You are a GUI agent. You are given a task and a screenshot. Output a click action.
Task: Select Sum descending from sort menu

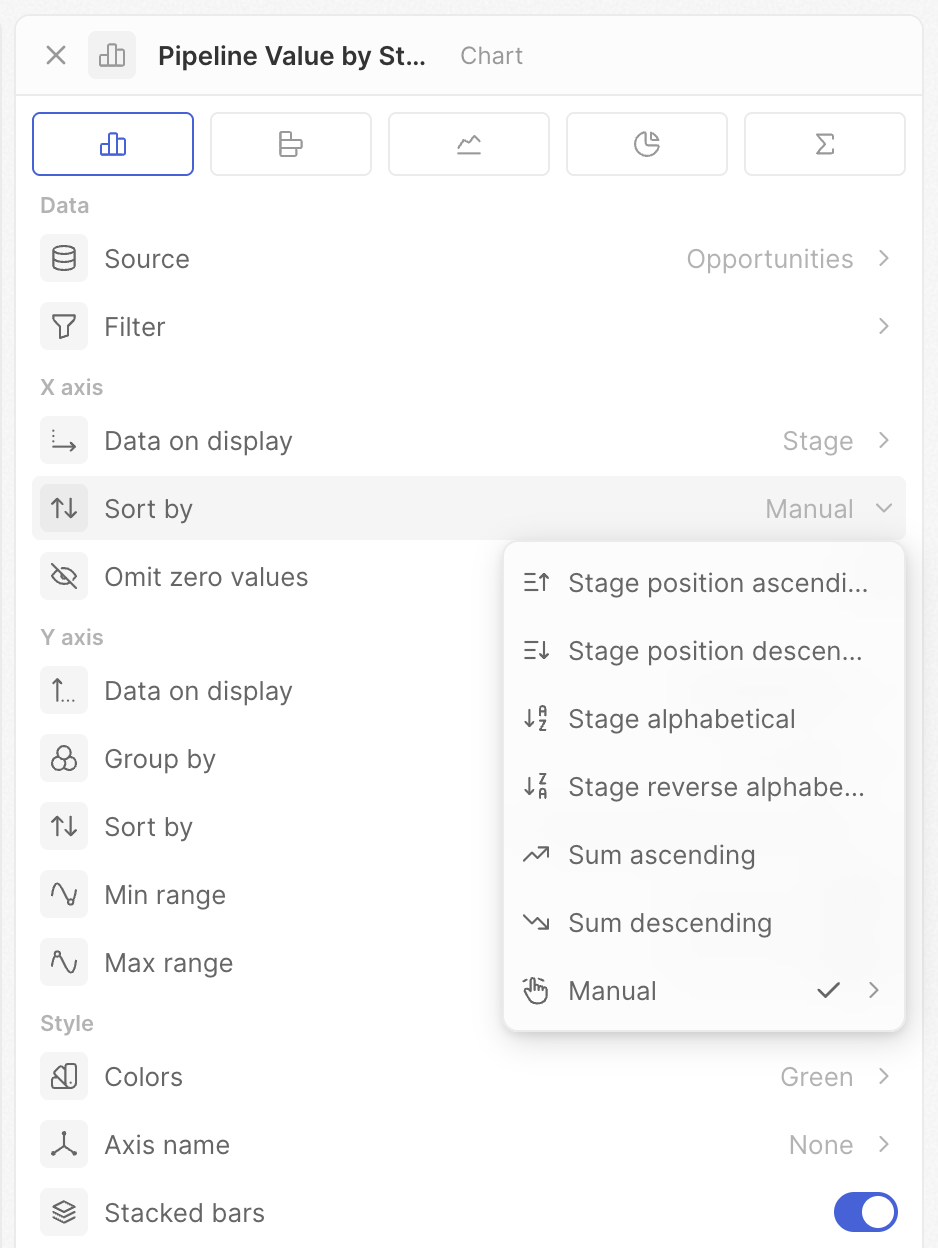(669, 923)
